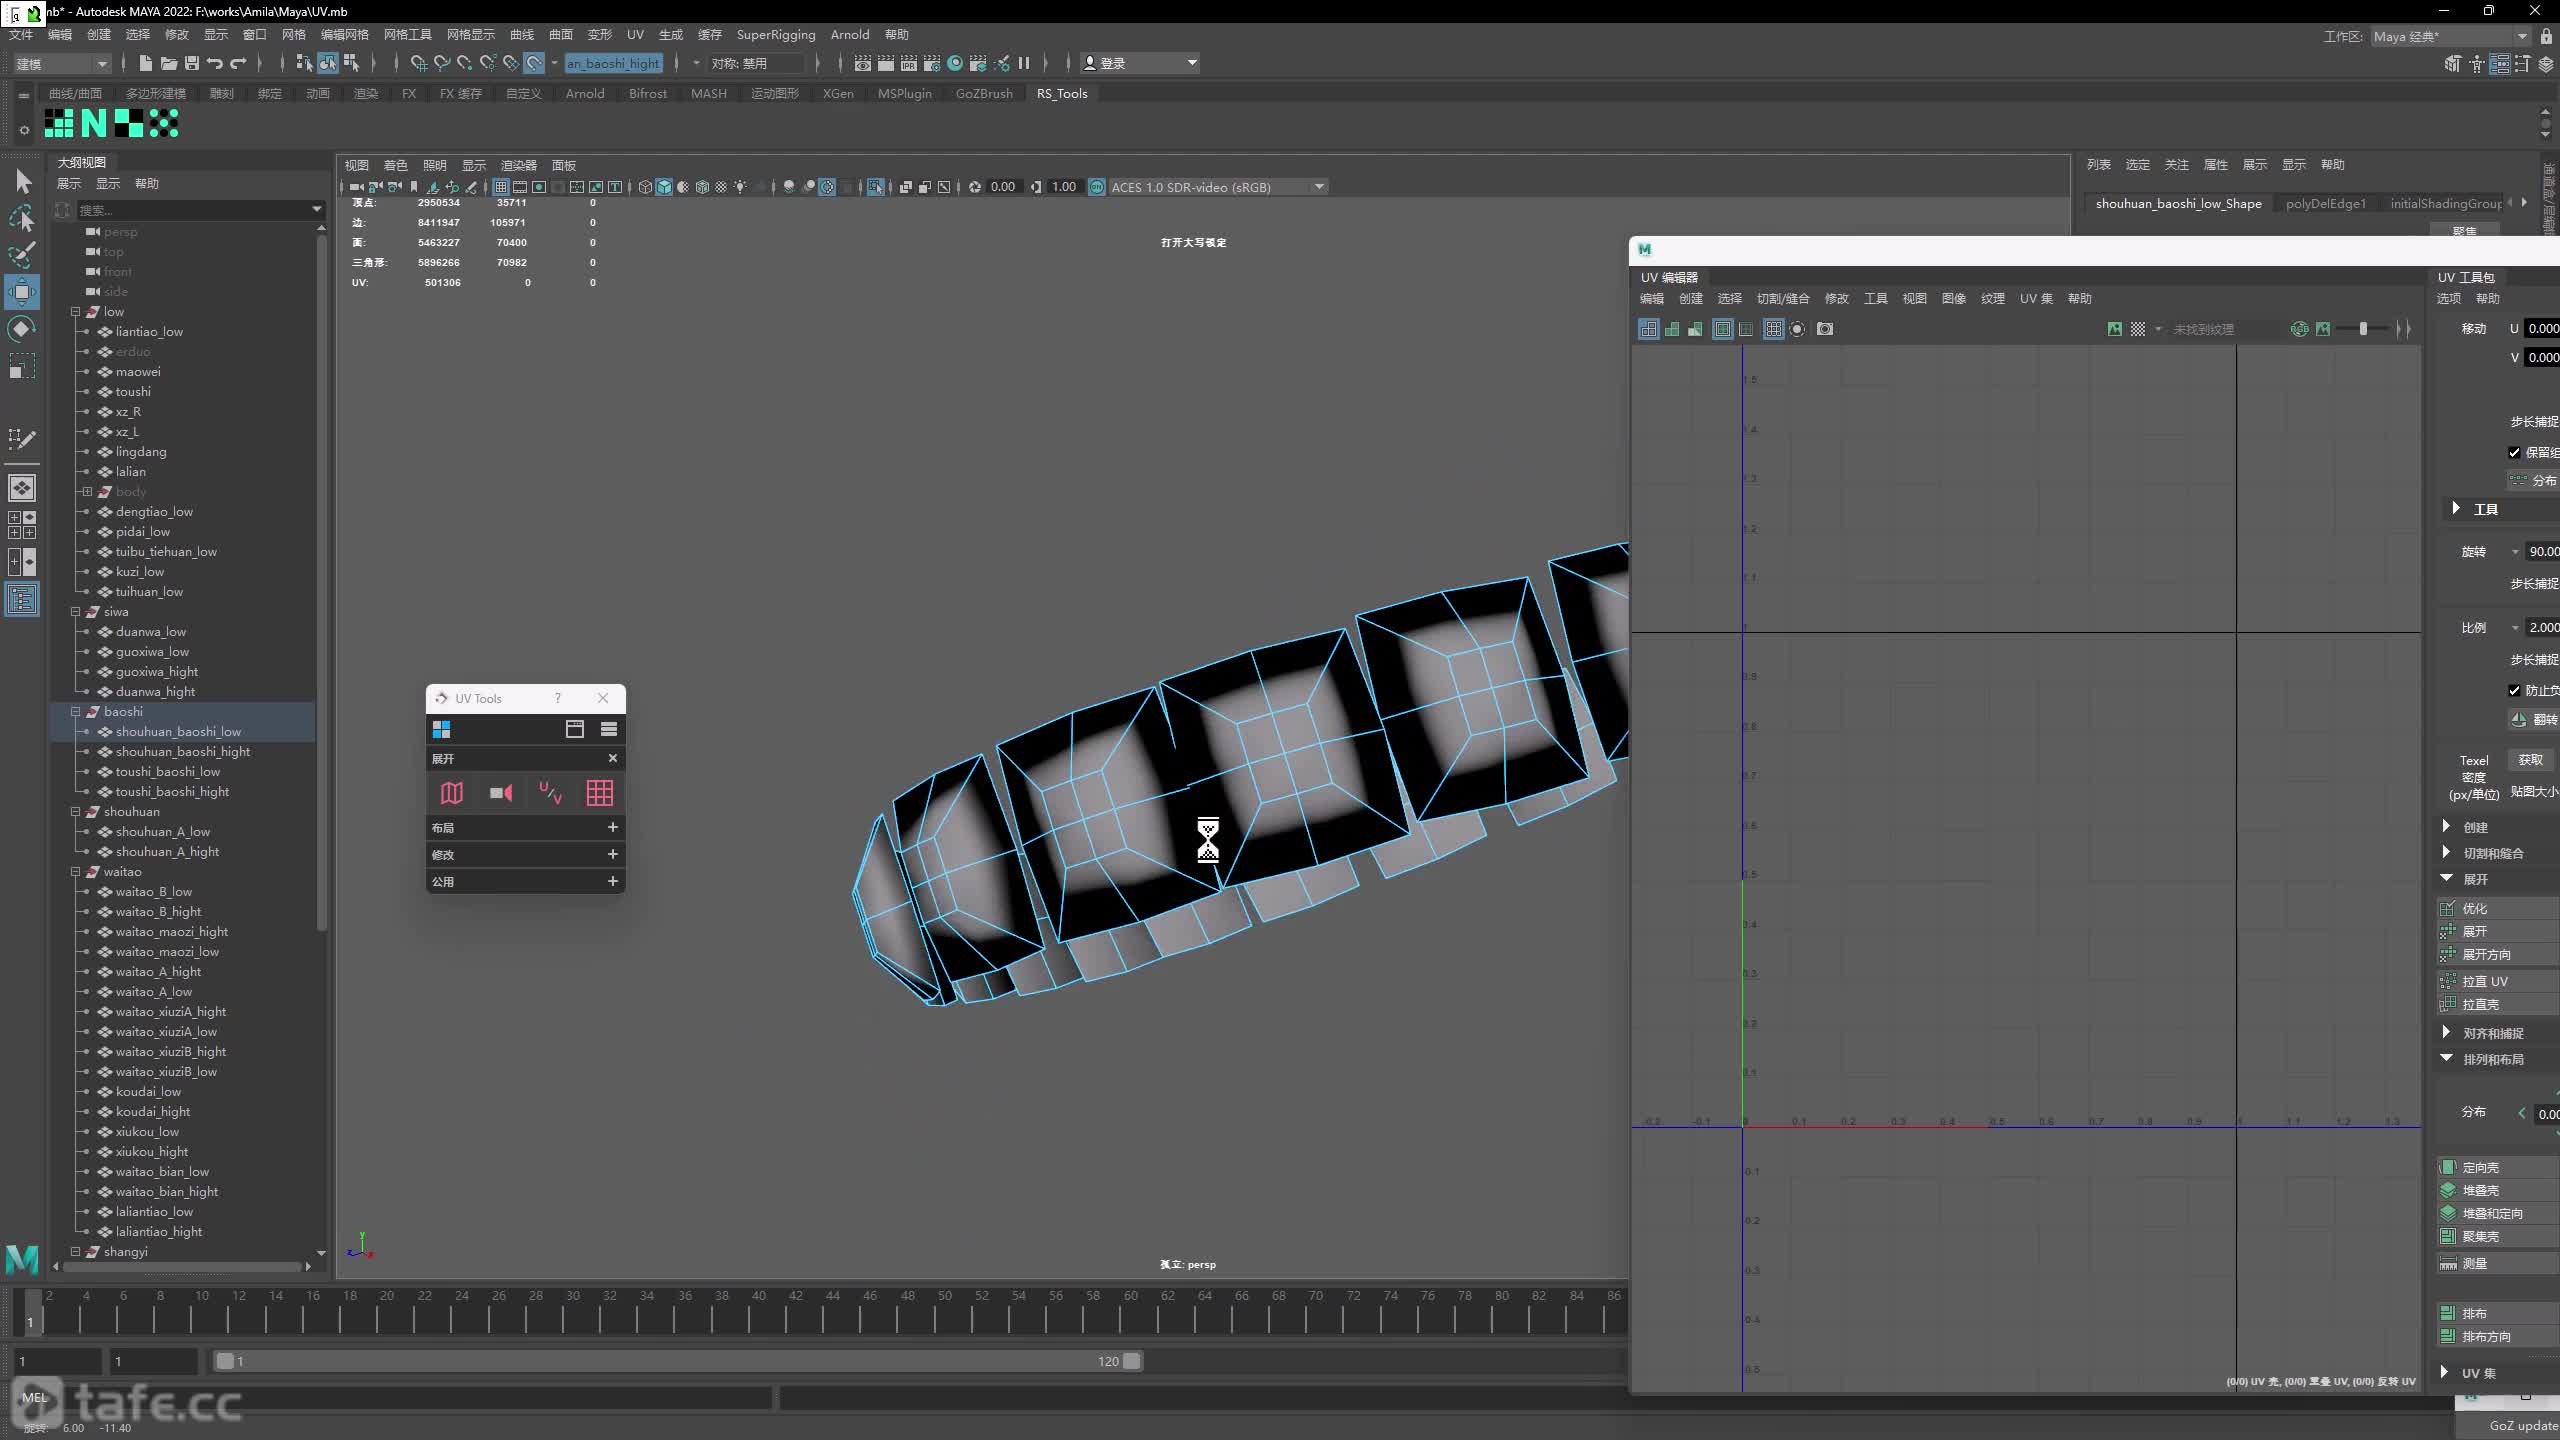
Task: Click the 分布 button under move settings
Action: 2532,480
